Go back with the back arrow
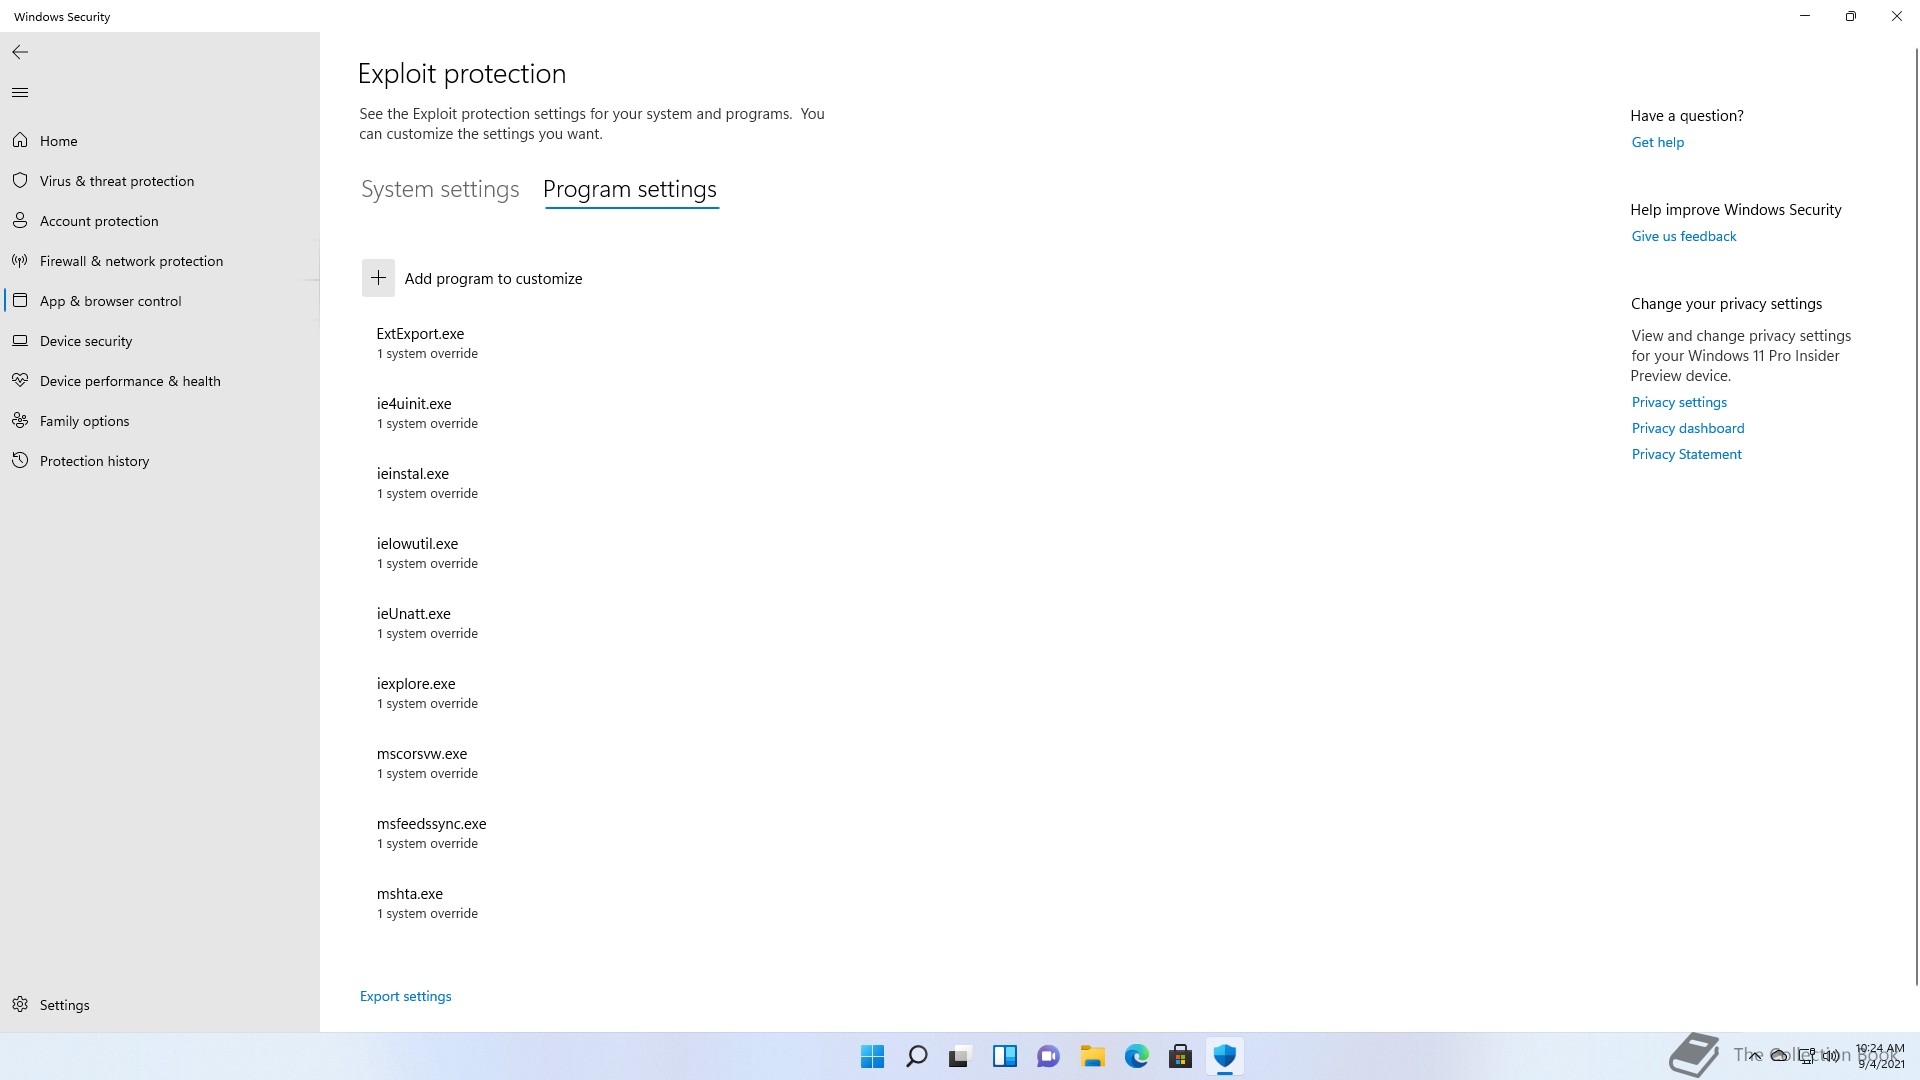This screenshot has height=1080, width=1920. pyautogui.click(x=20, y=52)
